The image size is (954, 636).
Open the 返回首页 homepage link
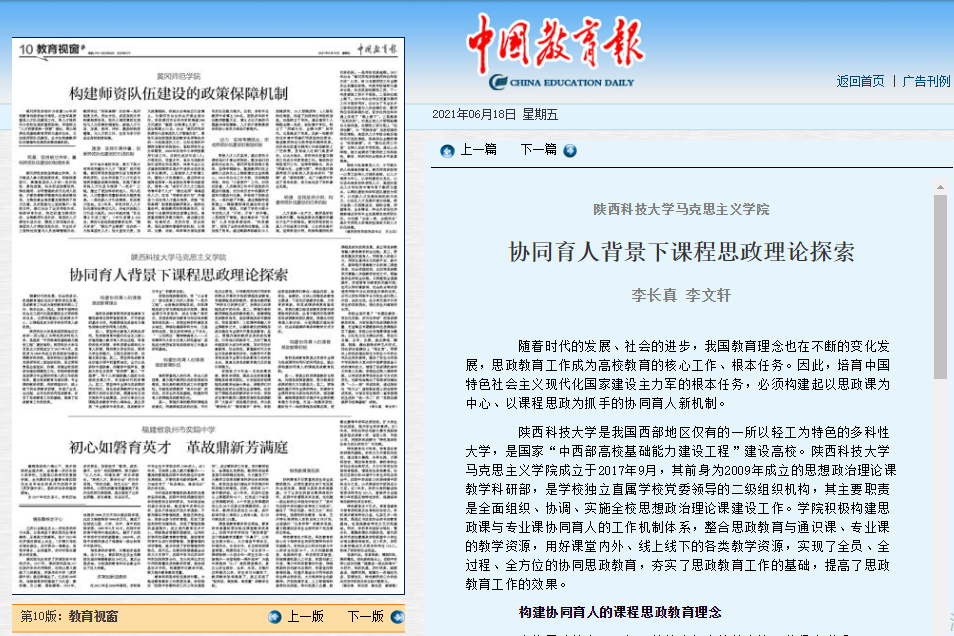[x=860, y=82]
